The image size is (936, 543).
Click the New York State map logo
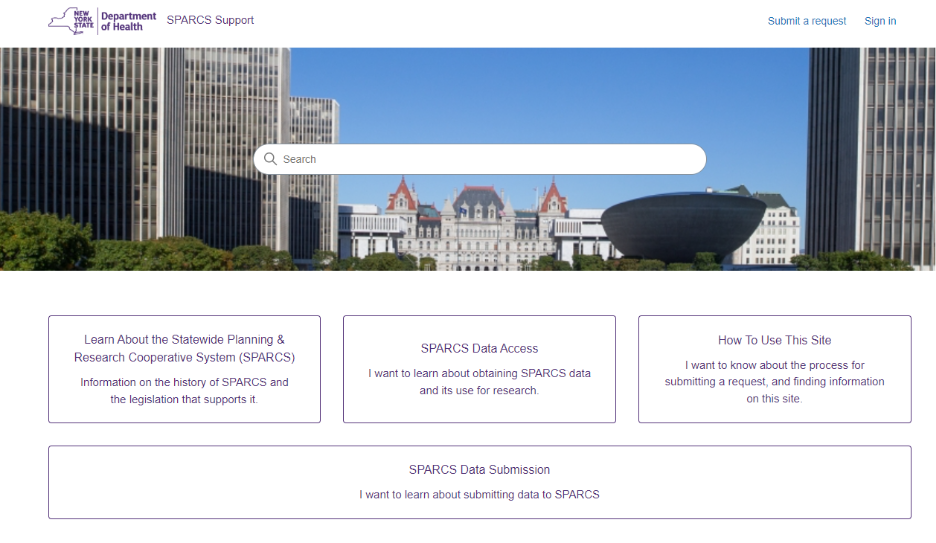(72, 21)
